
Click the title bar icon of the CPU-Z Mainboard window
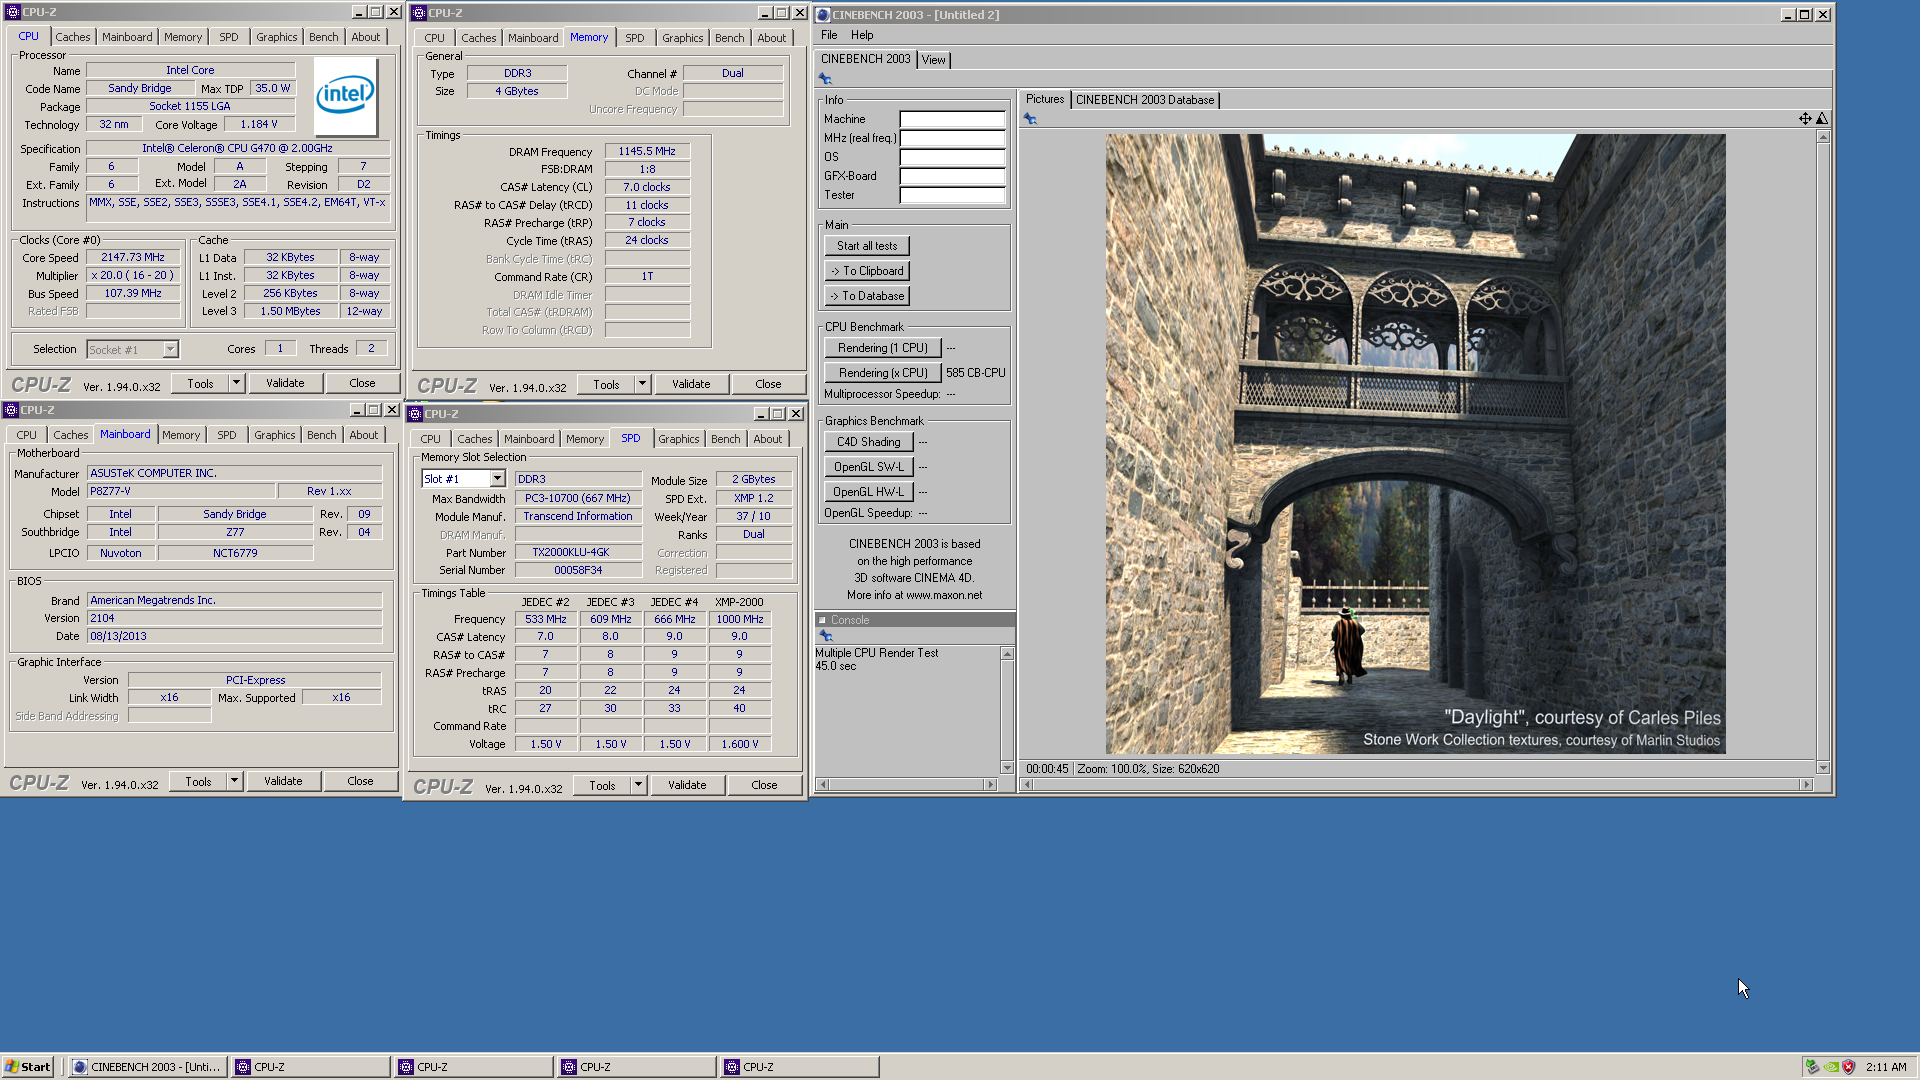(x=11, y=410)
